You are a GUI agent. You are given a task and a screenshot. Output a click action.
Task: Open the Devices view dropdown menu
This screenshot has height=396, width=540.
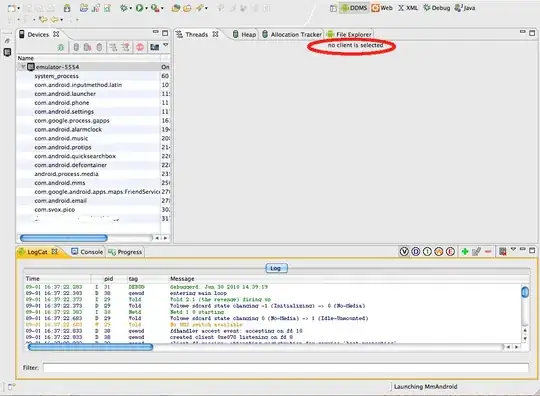click(166, 45)
